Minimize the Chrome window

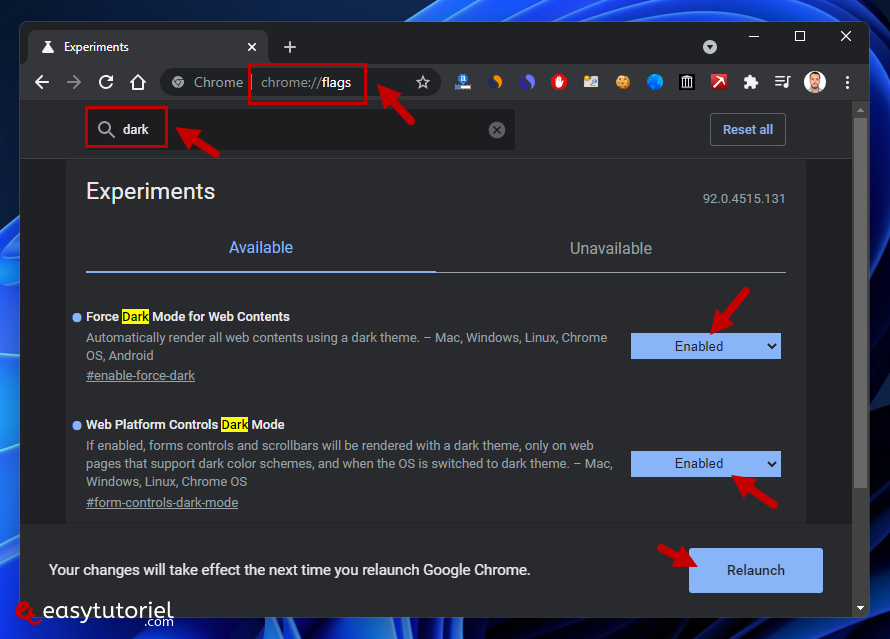tap(754, 36)
